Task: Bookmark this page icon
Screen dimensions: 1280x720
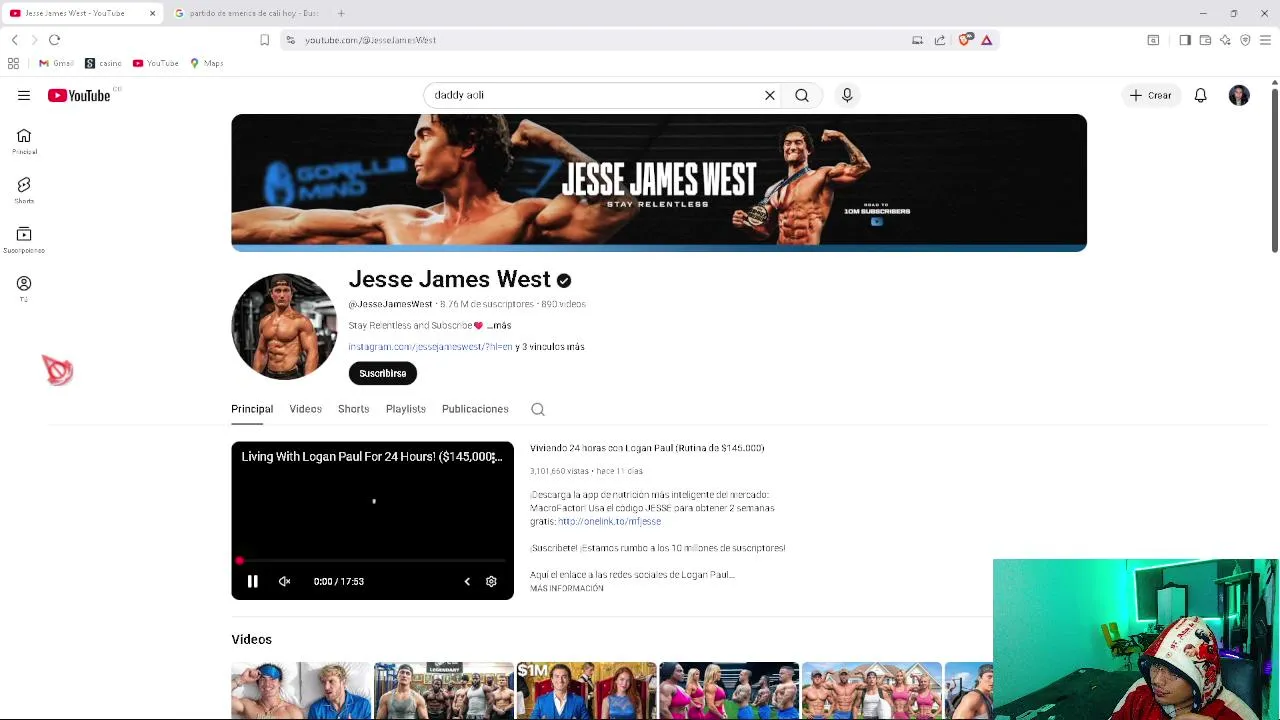Action: (264, 40)
